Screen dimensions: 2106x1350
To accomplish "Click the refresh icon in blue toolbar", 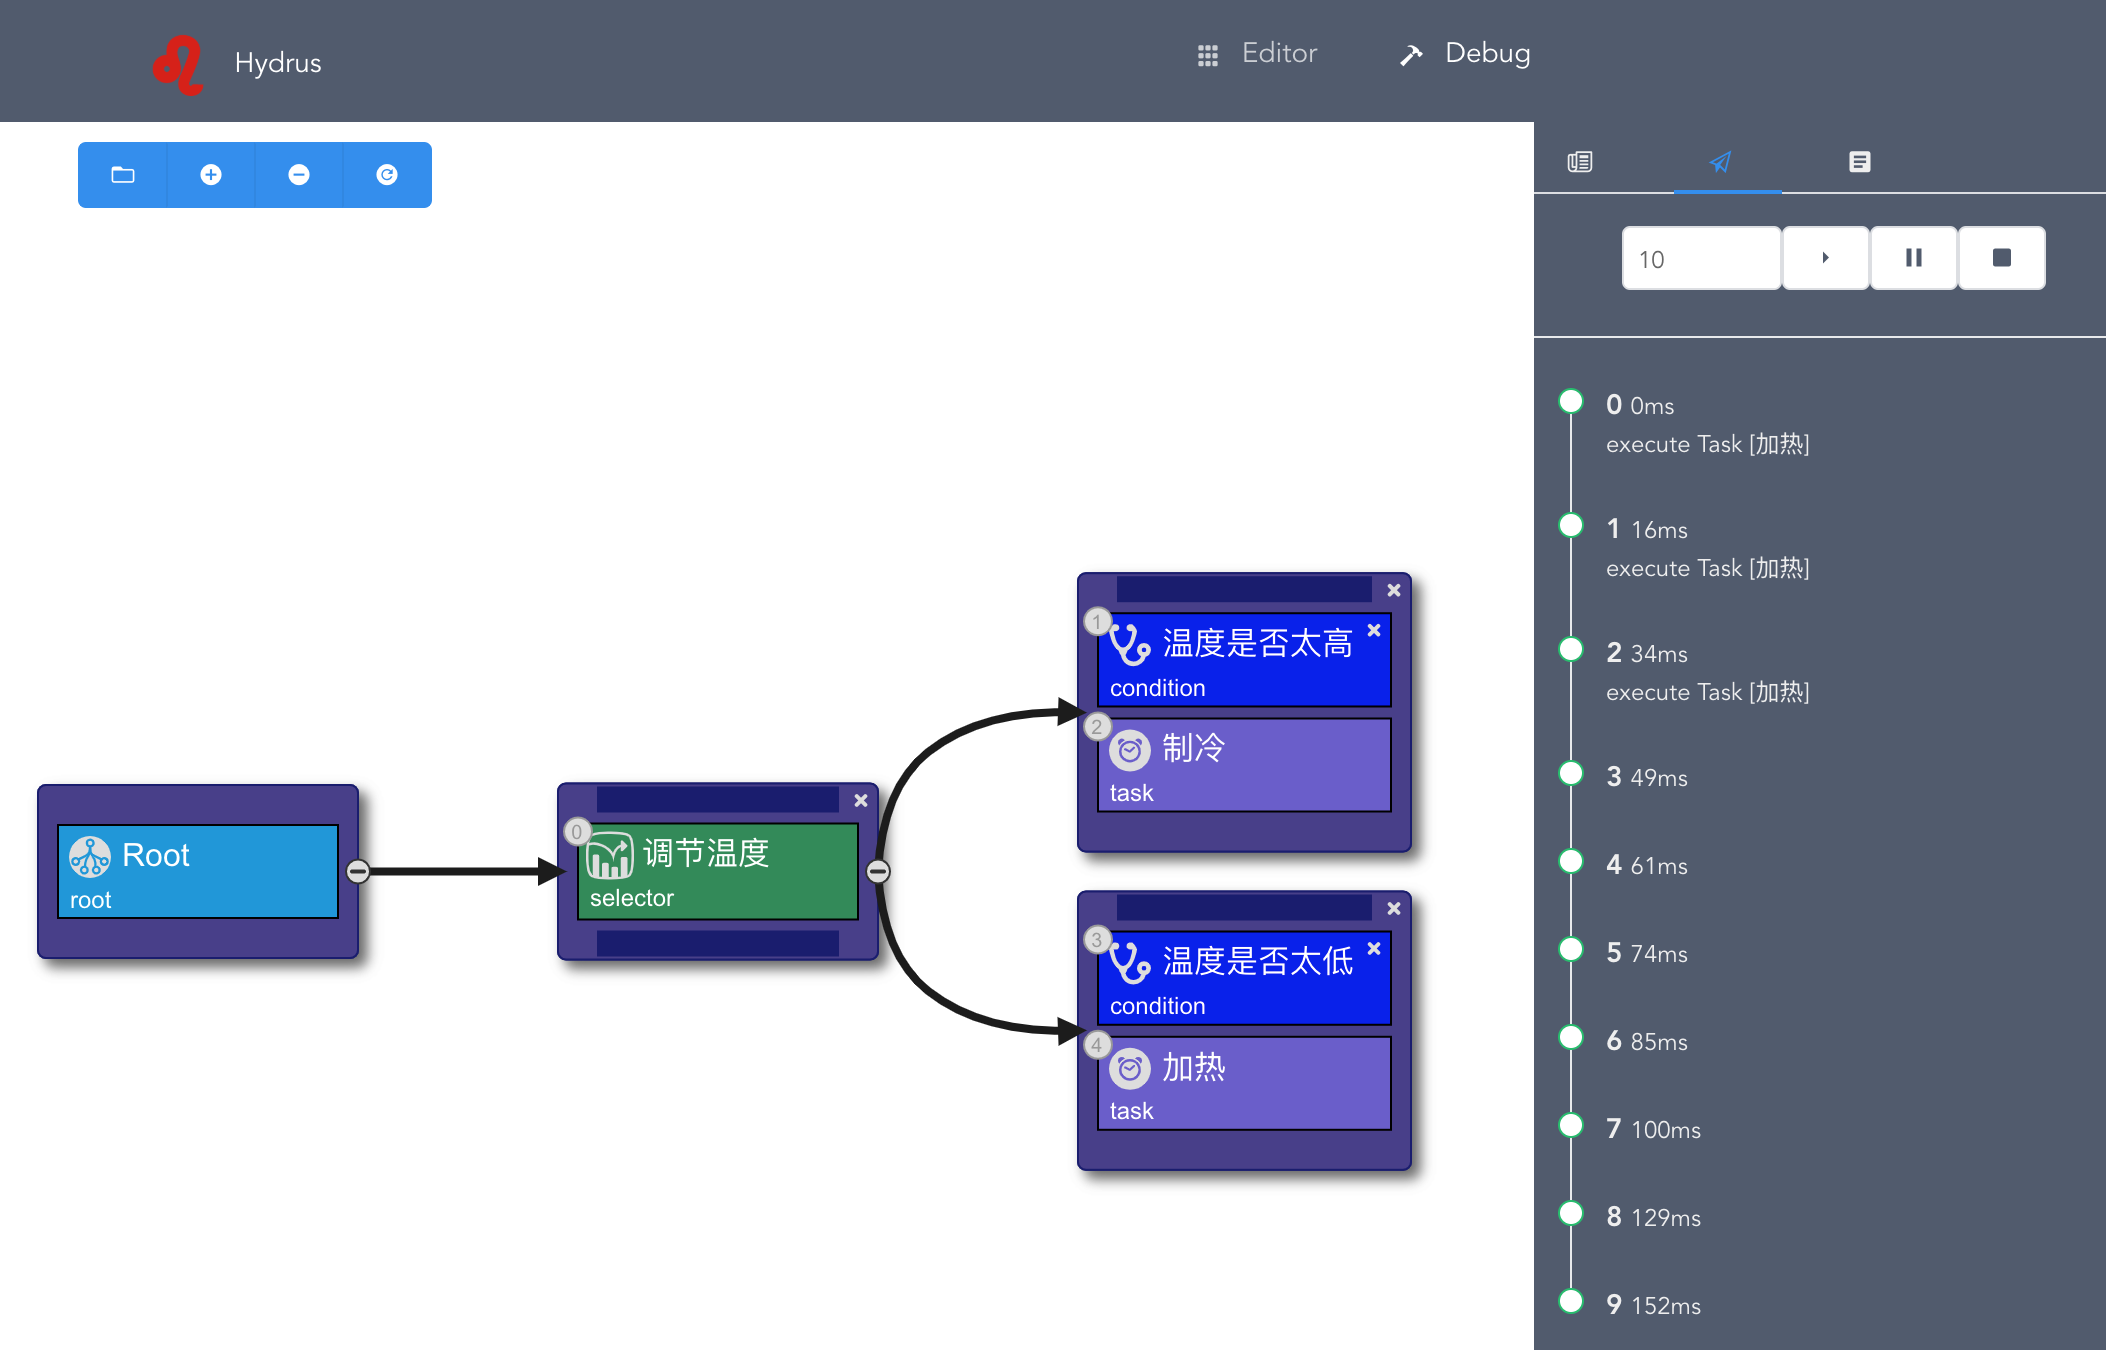I will tap(387, 175).
